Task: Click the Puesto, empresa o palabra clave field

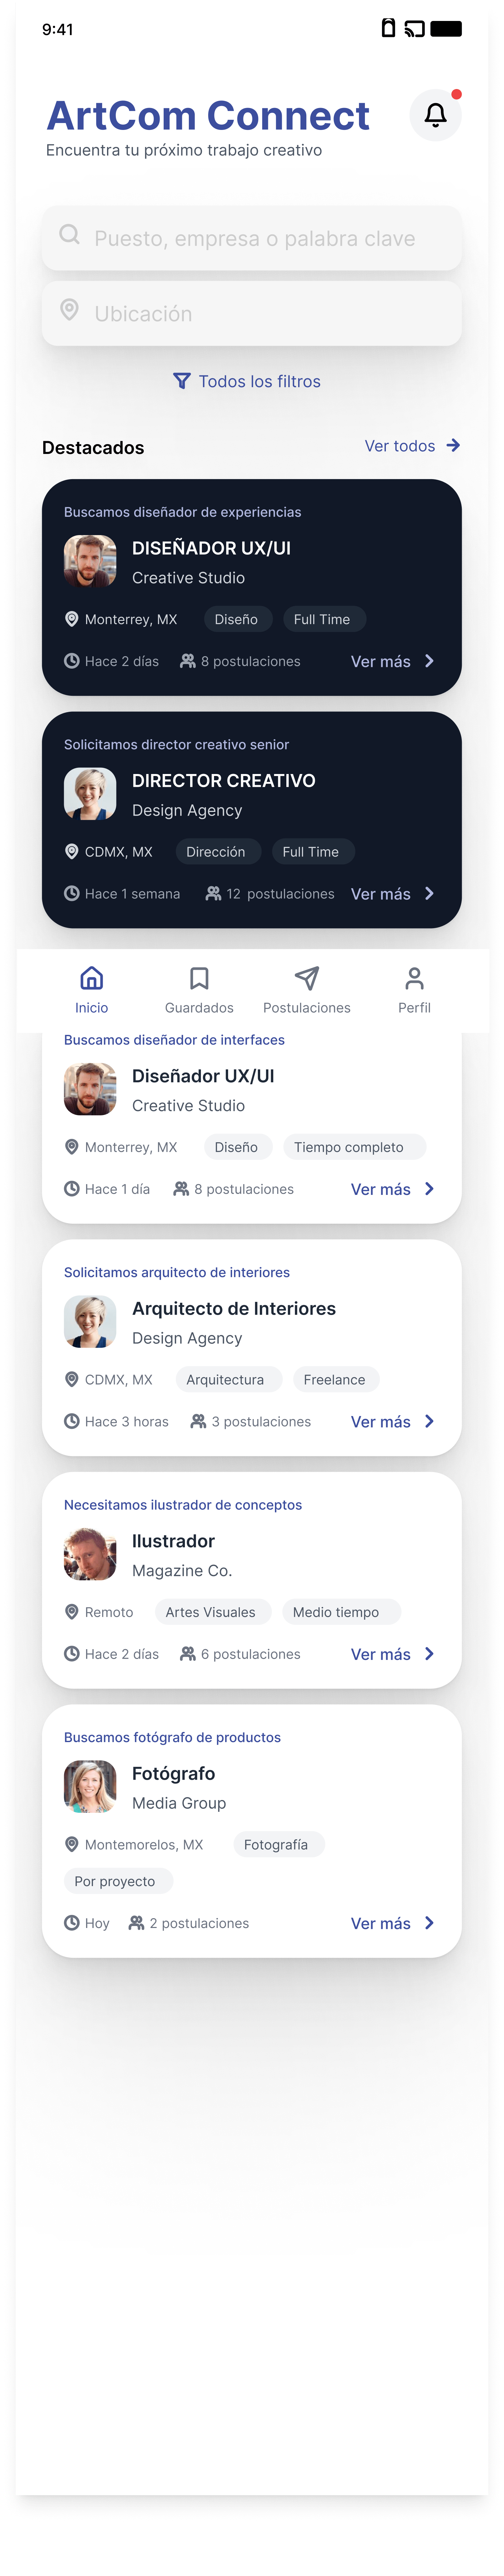Action: coord(252,238)
